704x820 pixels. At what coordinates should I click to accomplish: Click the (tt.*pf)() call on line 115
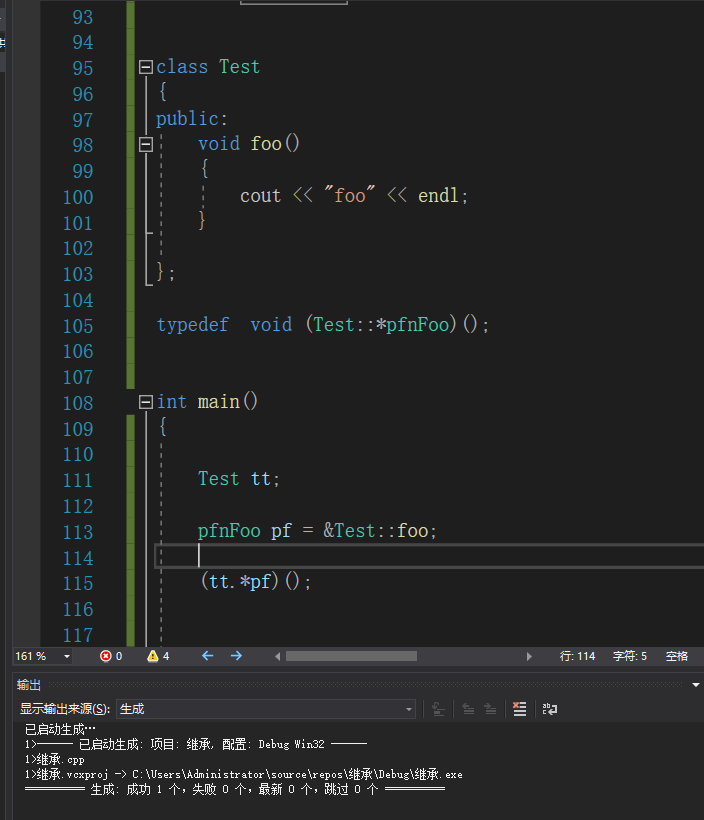tap(256, 582)
